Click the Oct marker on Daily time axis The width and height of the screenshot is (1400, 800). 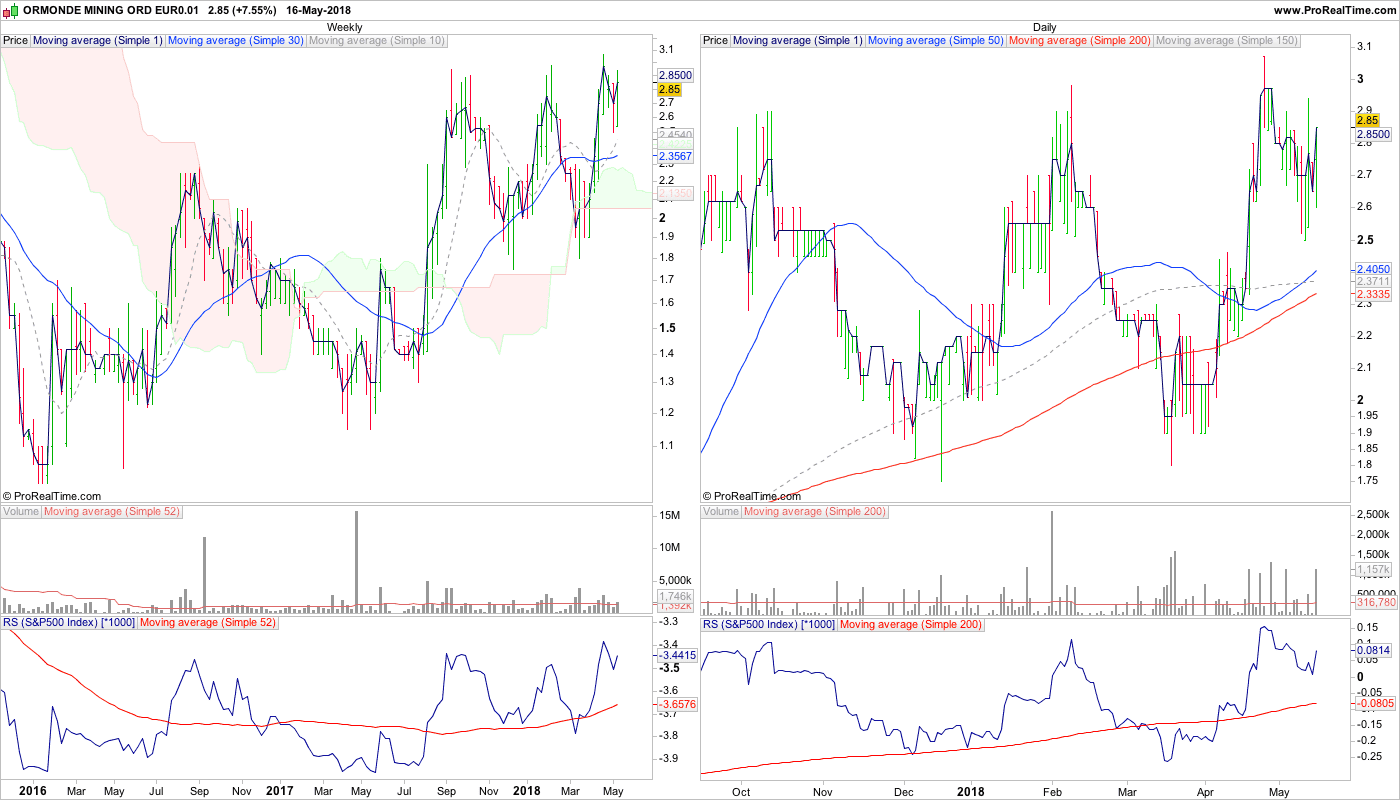click(x=741, y=790)
